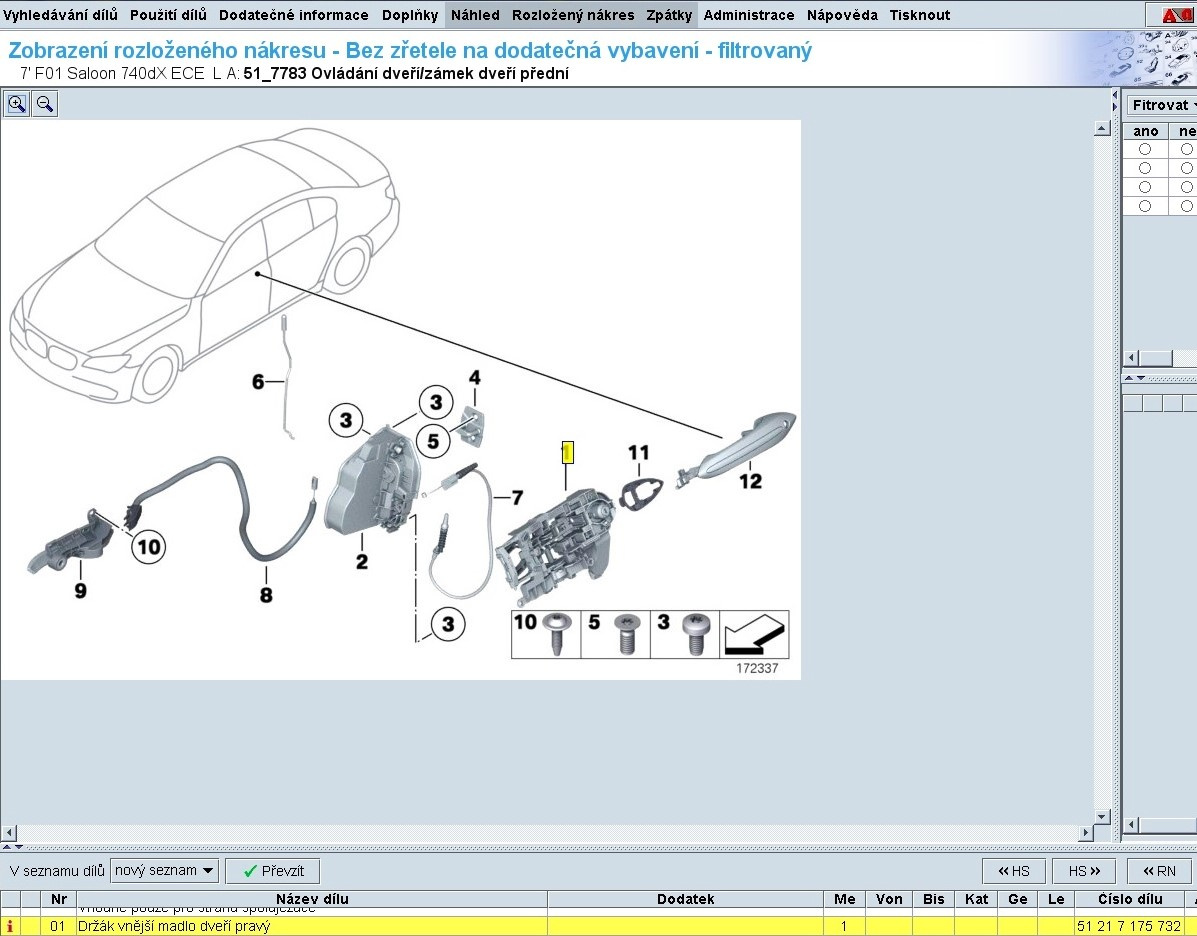The width and height of the screenshot is (1197, 936).
Task: Select the first 'ne' radio button
Action: point(1186,149)
